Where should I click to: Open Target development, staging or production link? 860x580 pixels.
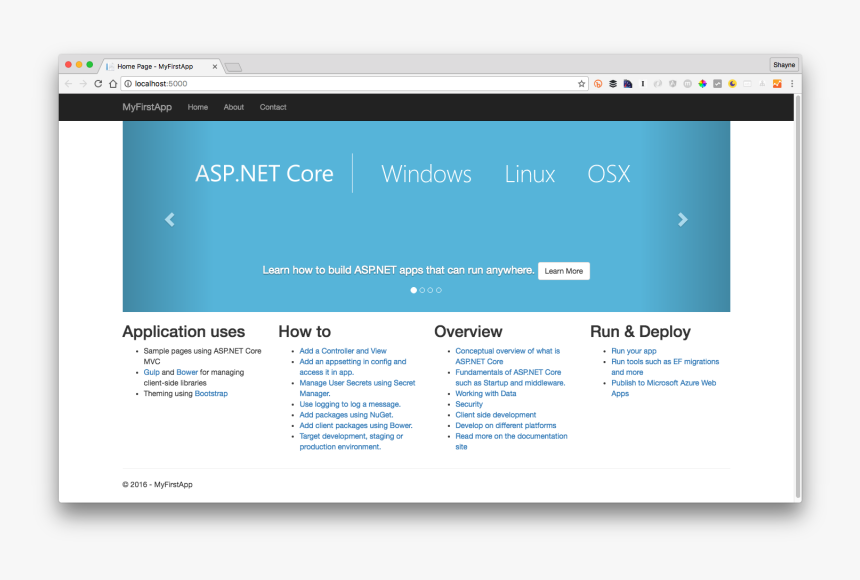click(x=351, y=441)
